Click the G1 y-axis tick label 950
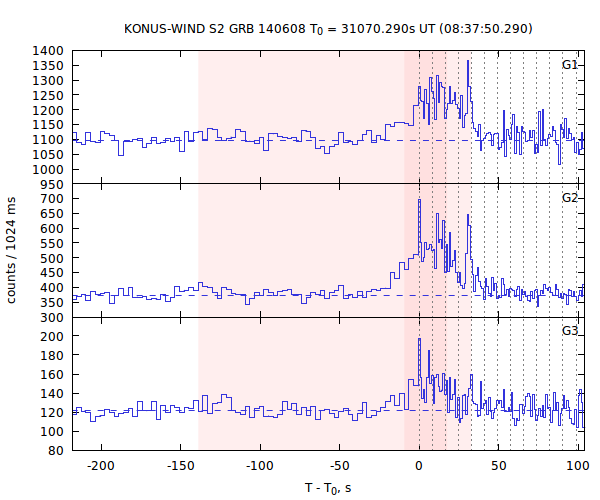Screen dimensions: 600x500 pos(52,185)
